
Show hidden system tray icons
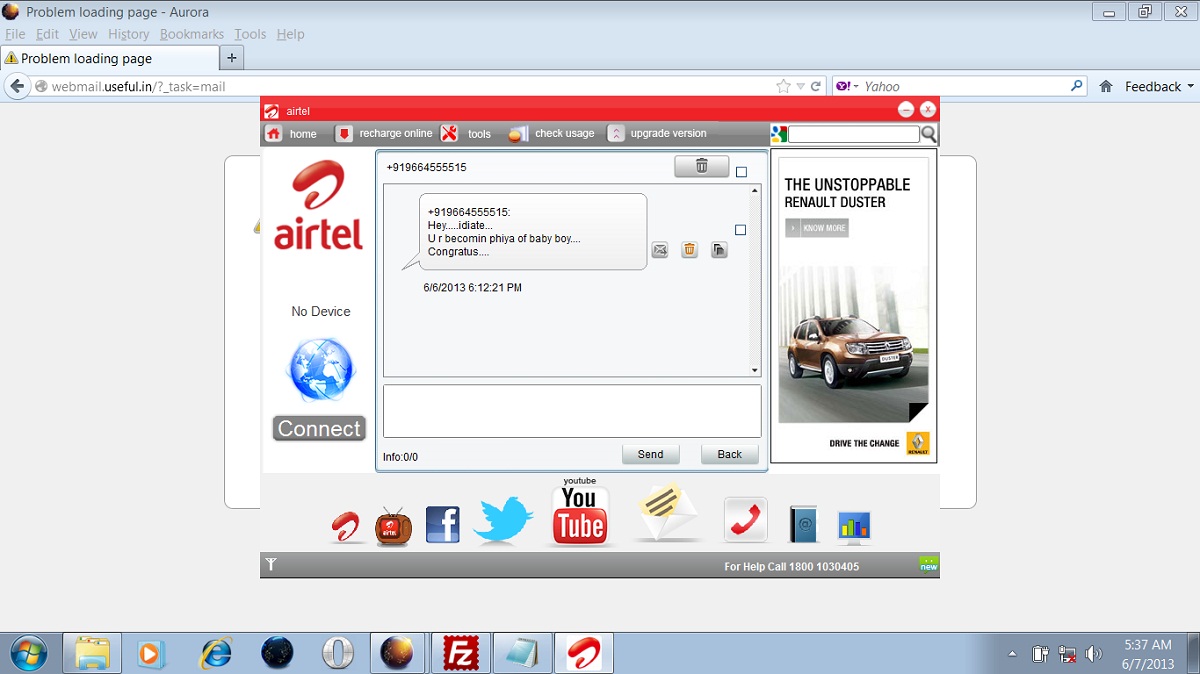[x=1012, y=654]
